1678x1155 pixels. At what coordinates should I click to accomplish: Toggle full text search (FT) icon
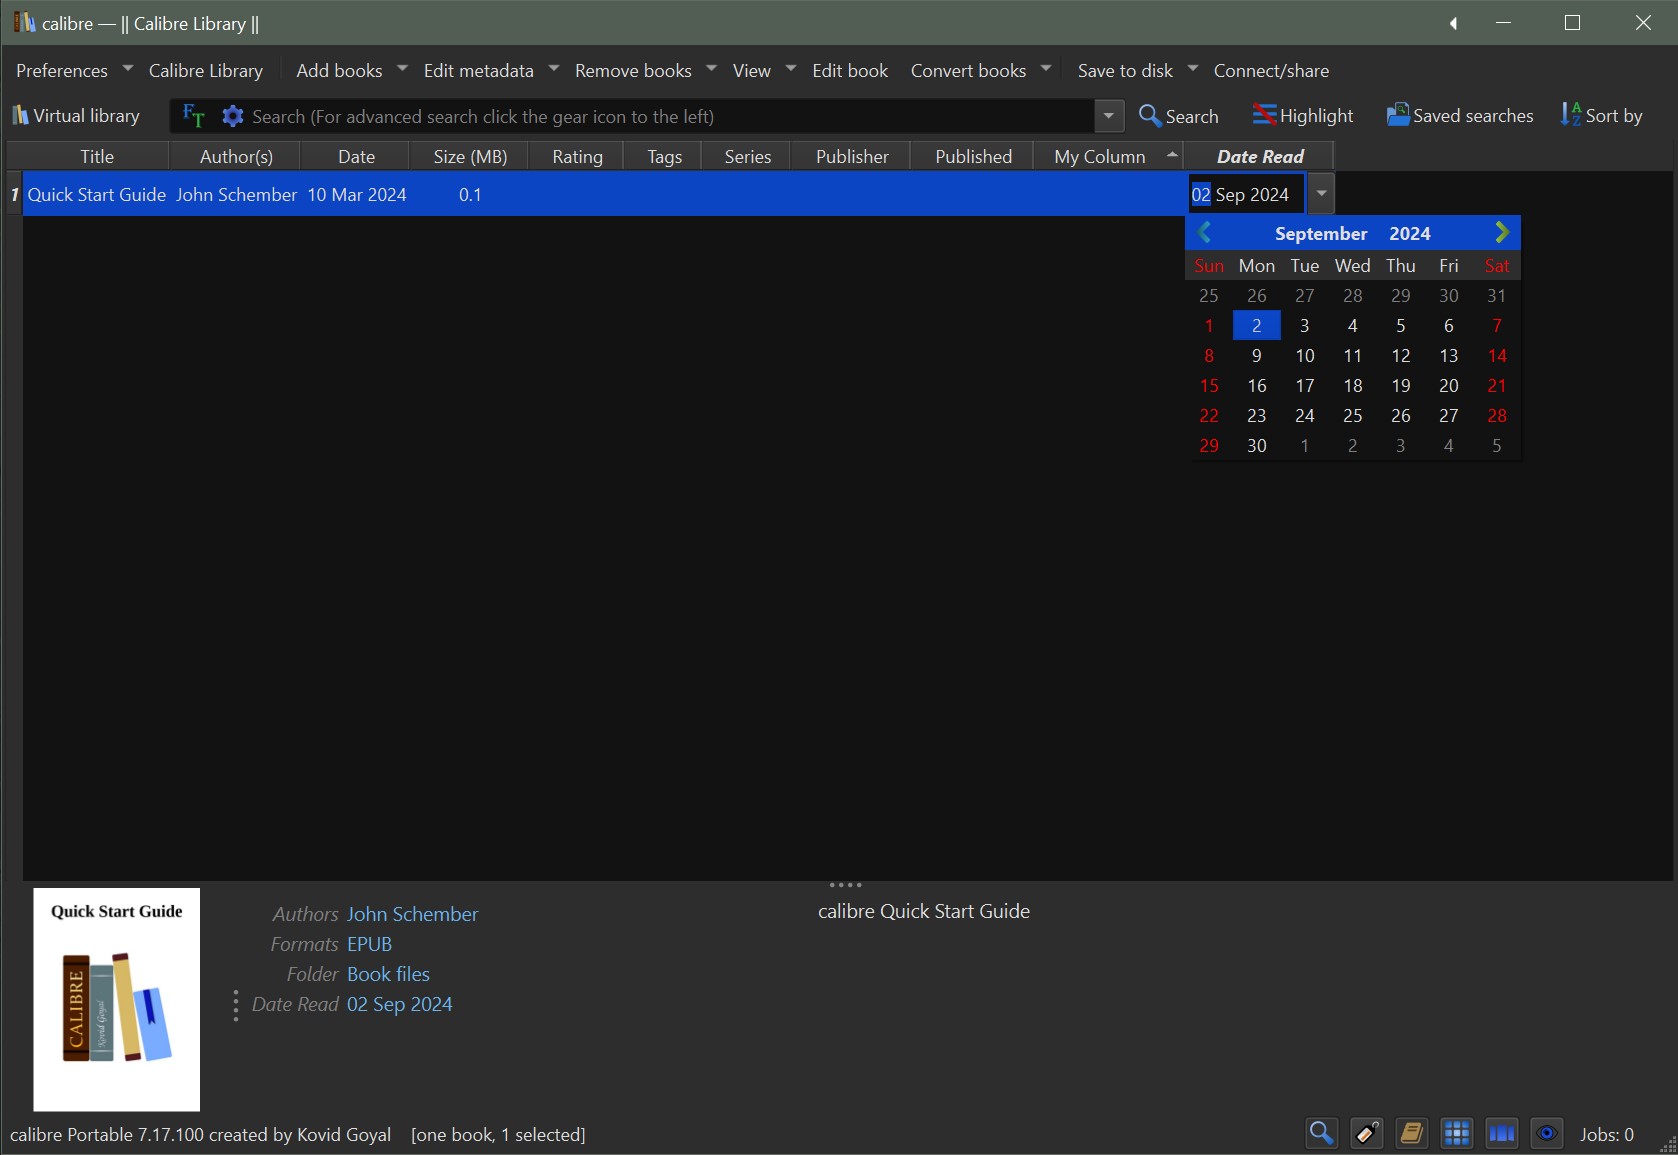click(194, 116)
